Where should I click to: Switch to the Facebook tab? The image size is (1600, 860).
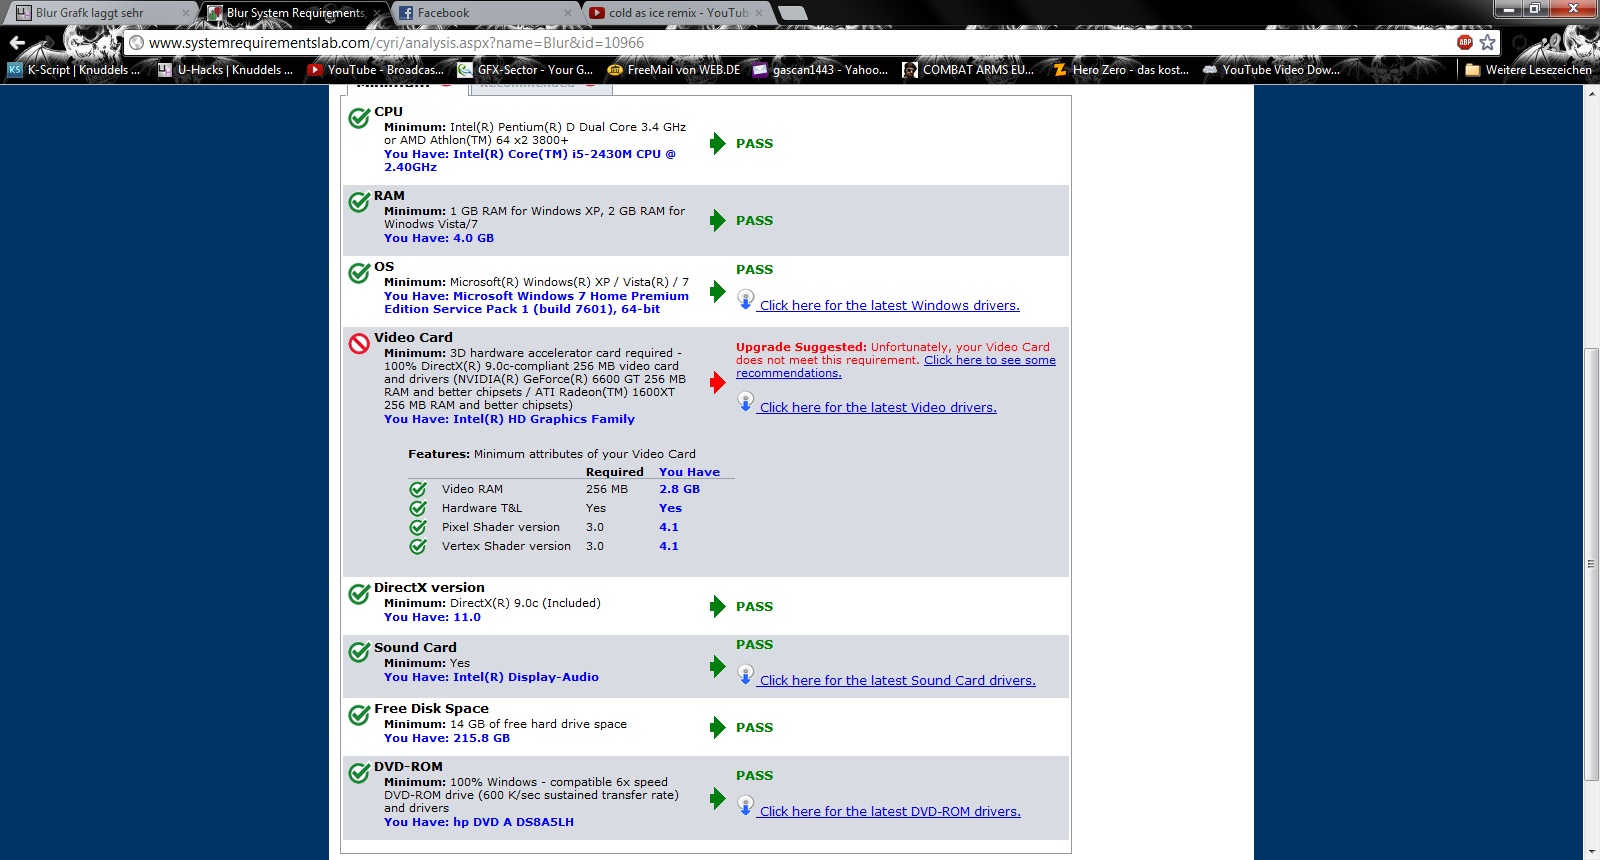pos(485,13)
